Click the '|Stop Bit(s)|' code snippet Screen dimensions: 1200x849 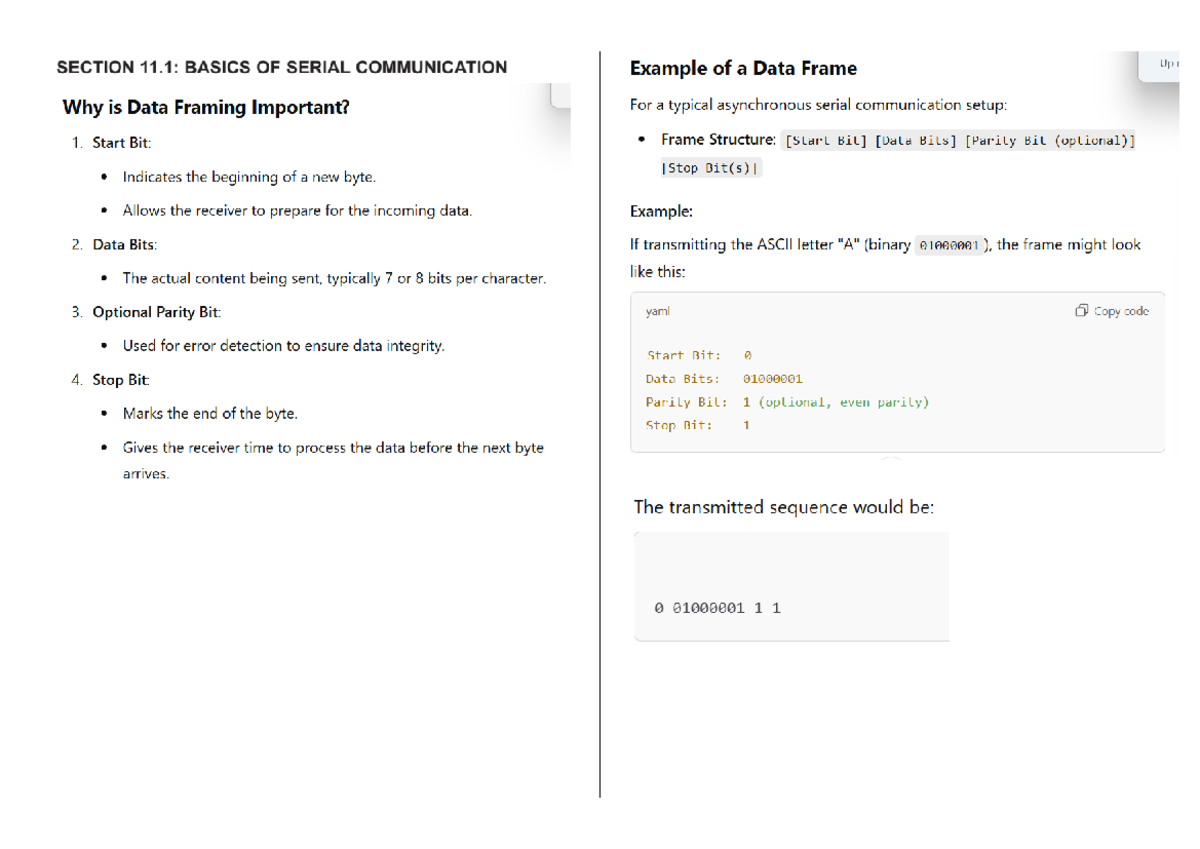(x=711, y=168)
